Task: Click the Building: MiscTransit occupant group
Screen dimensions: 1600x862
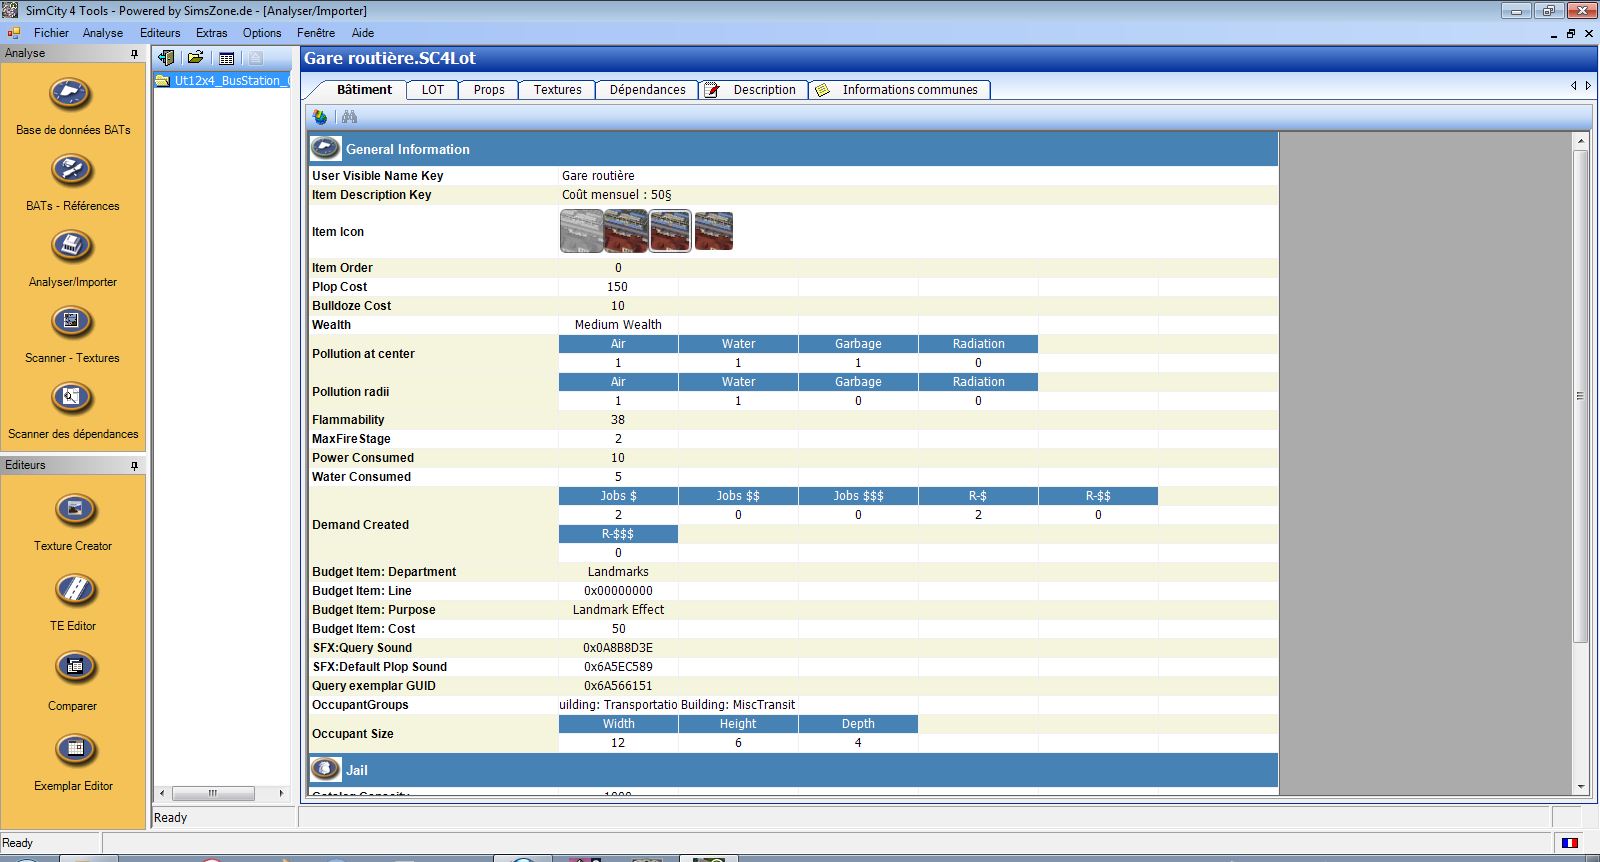Action: 738,705
